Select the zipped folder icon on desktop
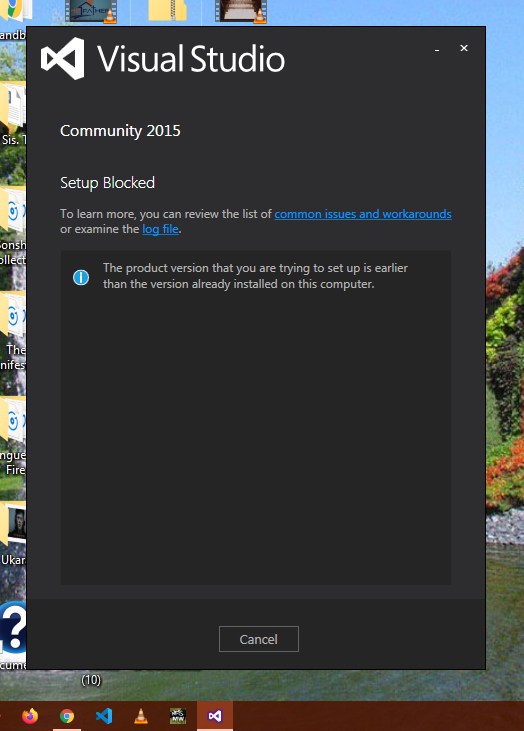 coord(167,10)
